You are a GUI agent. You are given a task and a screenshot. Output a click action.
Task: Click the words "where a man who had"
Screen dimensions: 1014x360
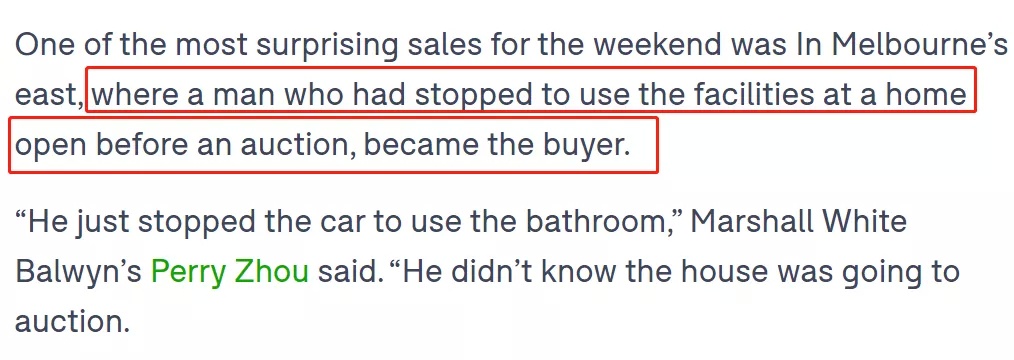click(249, 96)
